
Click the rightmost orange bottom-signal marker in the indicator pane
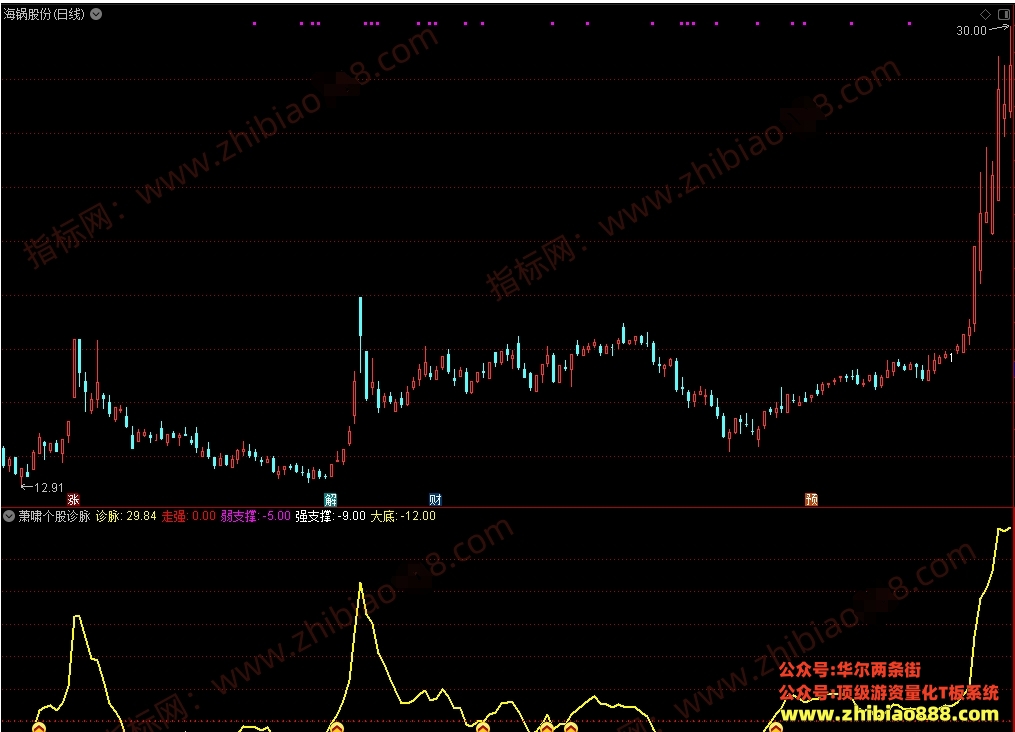tap(775, 727)
